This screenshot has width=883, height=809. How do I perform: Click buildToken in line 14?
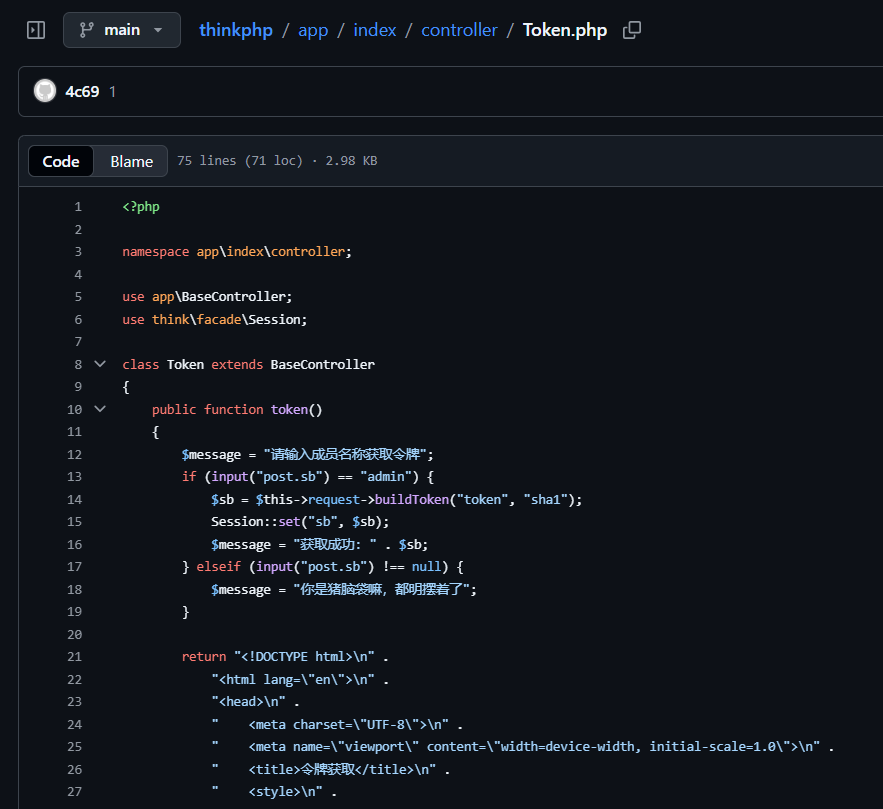411,499
